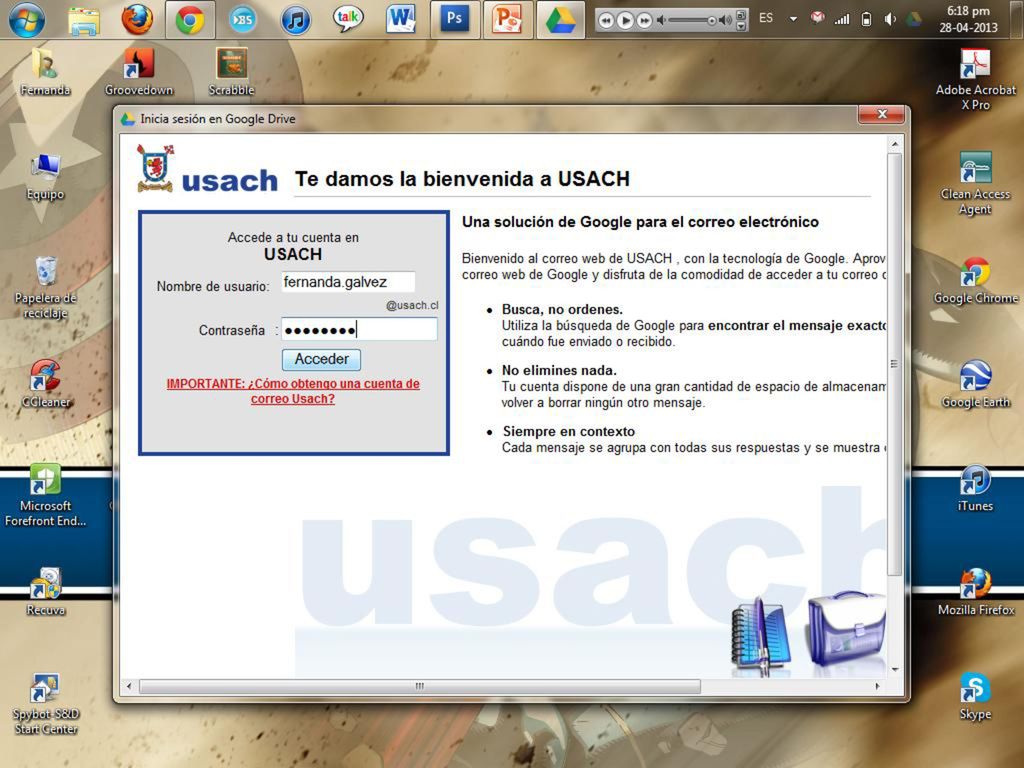Open the clock showing 6:18 pm
Screen dimensions: 1024x768
pyautogui.click(x=968, y=19)
